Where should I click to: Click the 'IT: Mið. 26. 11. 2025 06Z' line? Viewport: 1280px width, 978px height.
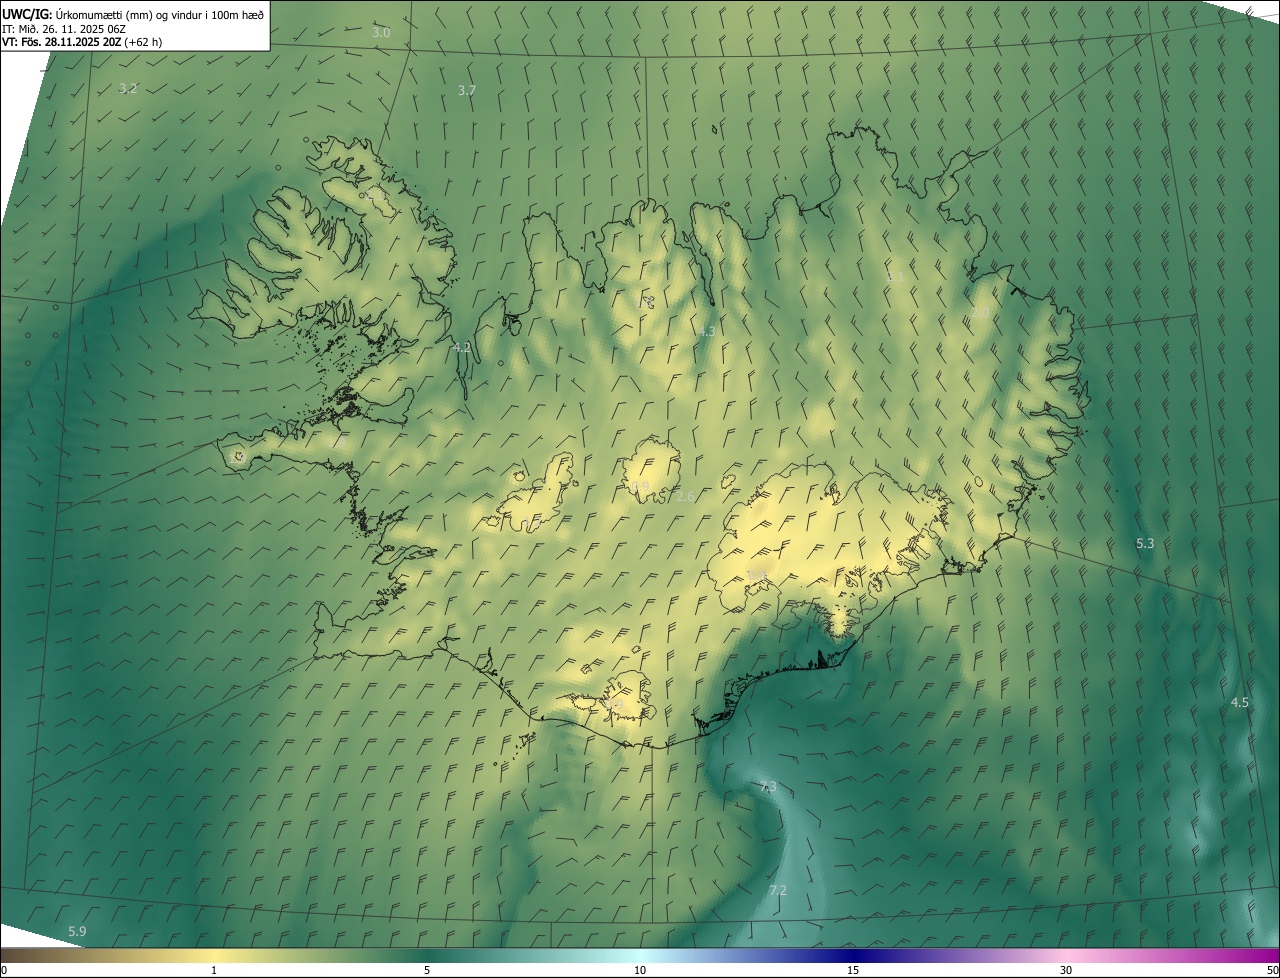click(x=65, y=29)
